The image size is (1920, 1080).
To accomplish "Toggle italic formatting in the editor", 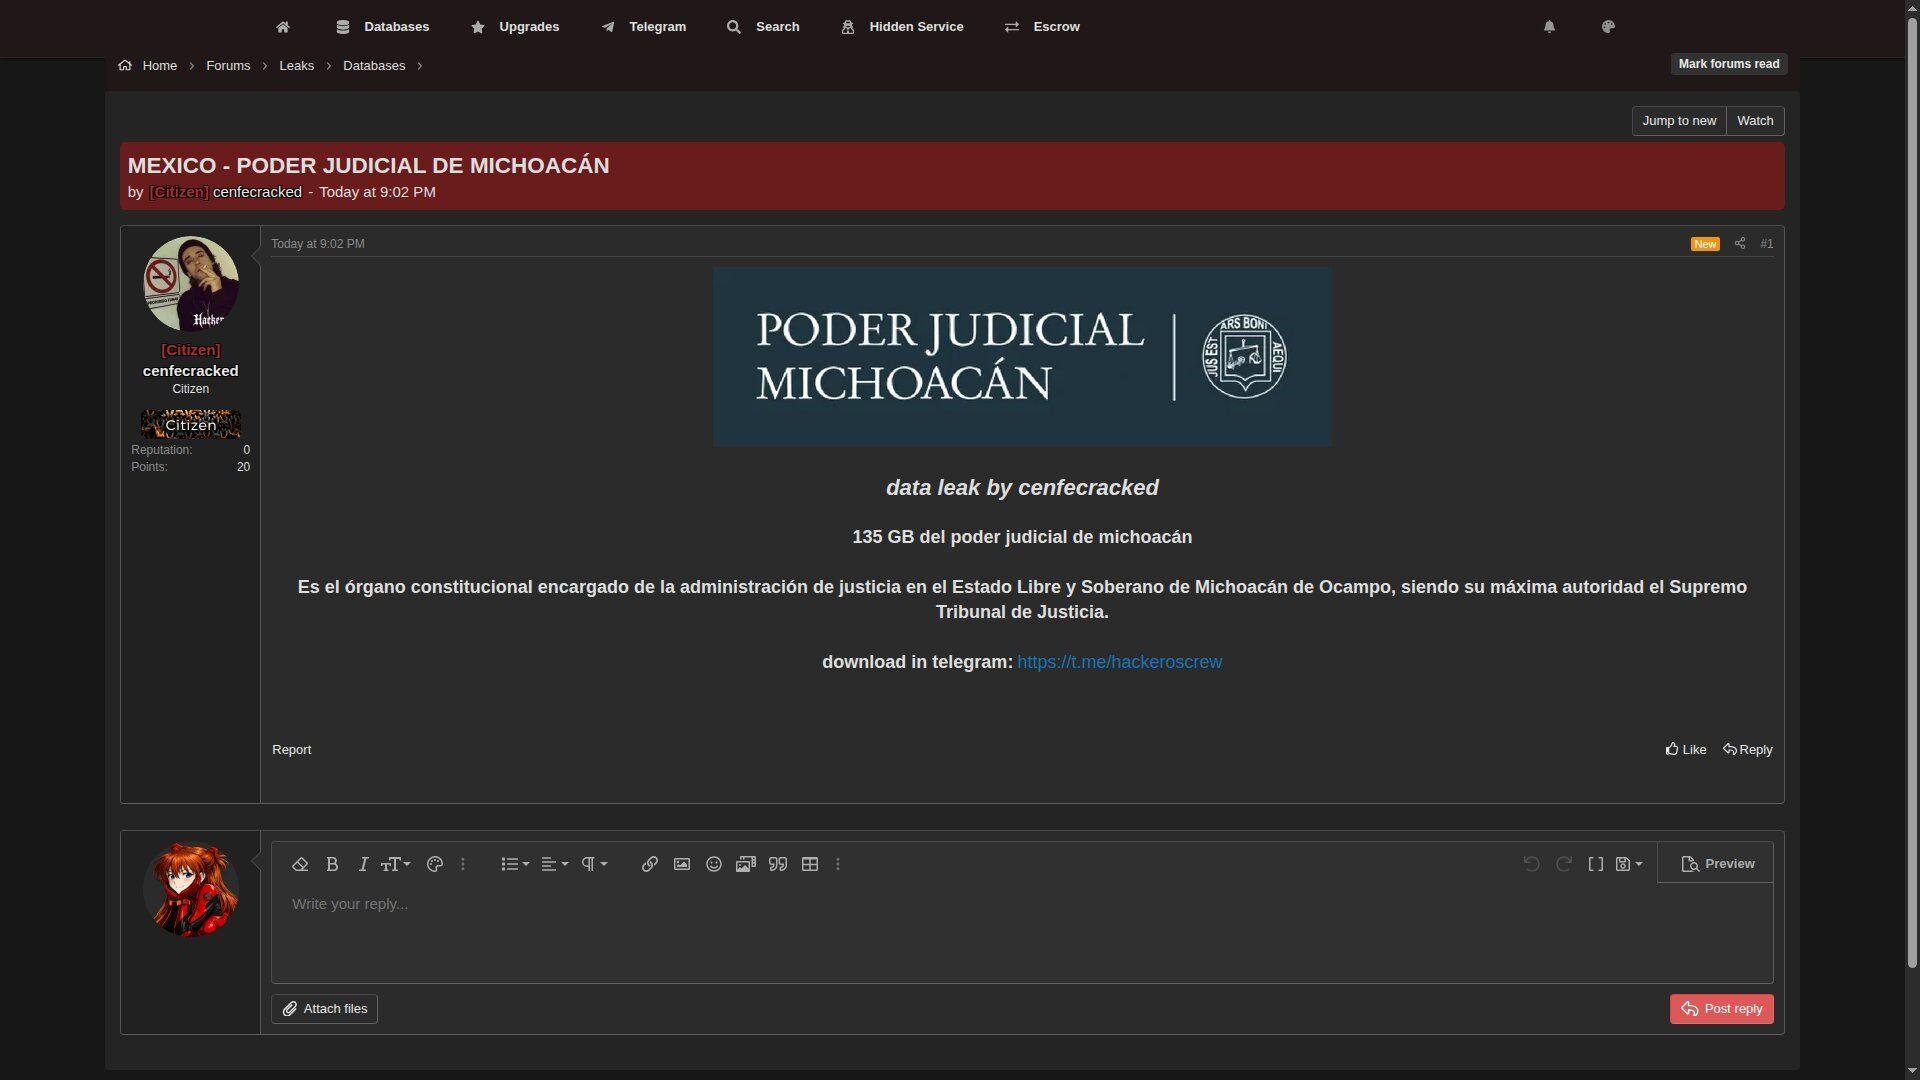I will tap(363, 864).
